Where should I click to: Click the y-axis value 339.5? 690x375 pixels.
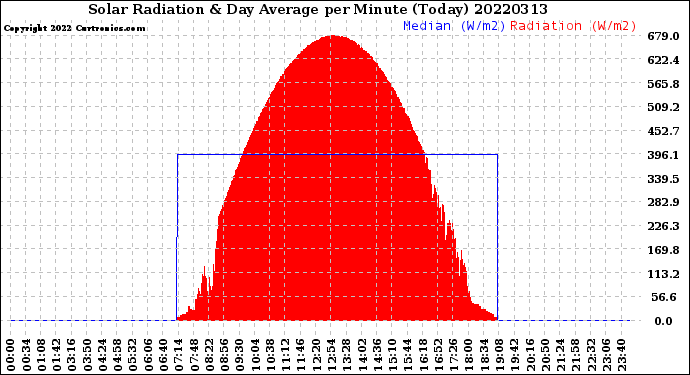click(x=663, y=179)
